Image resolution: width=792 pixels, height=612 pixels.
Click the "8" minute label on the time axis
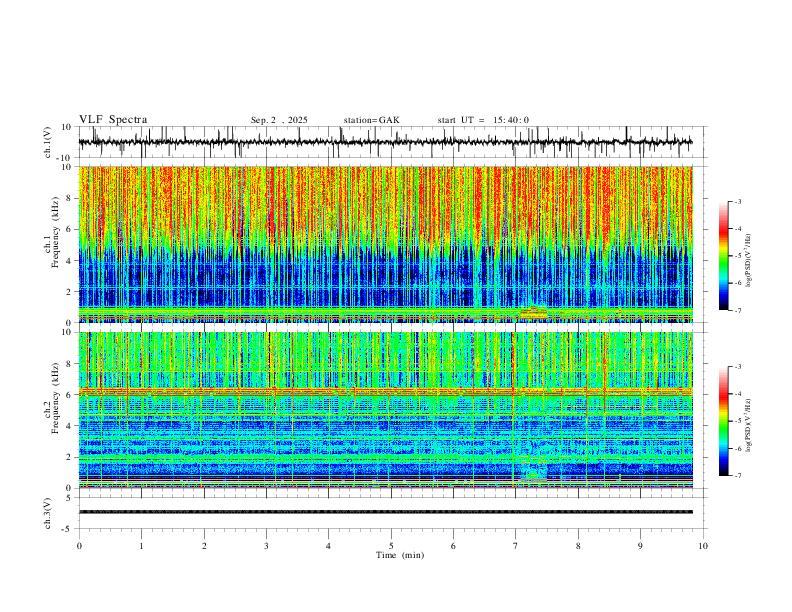tap(578, 546)
